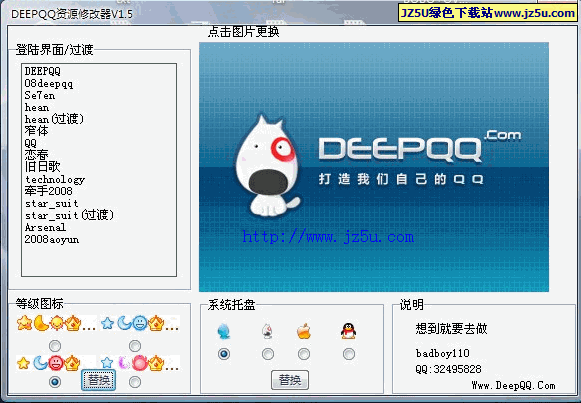Click 替换 button in 系统托盘 panel
Screen dimensions: 581x403
pos(290,380)
